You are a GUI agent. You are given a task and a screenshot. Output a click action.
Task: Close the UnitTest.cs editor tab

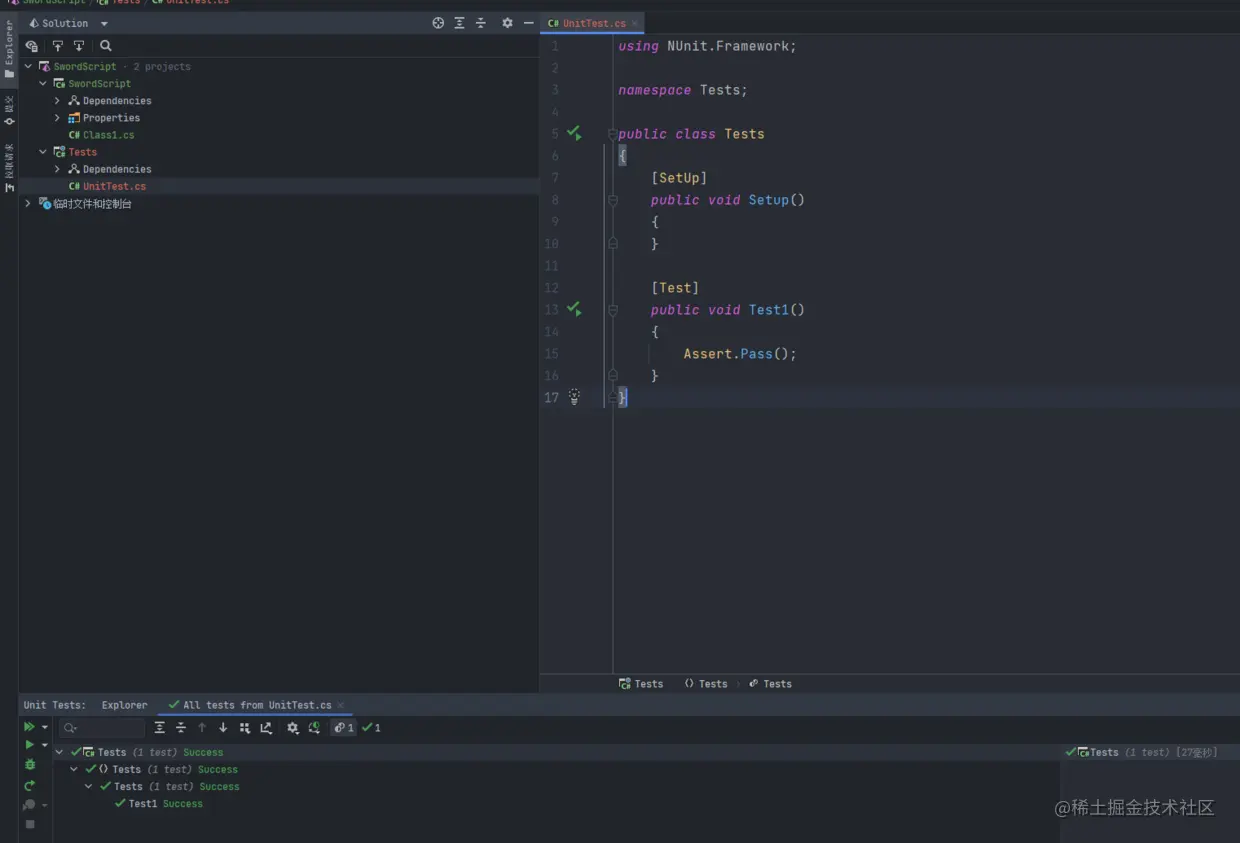pos(635,23)
